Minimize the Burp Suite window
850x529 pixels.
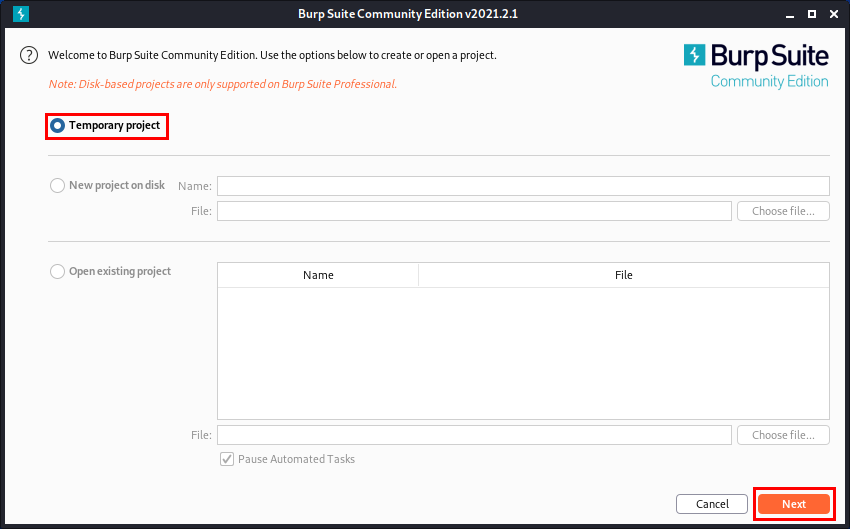click(x=790, y=15)
